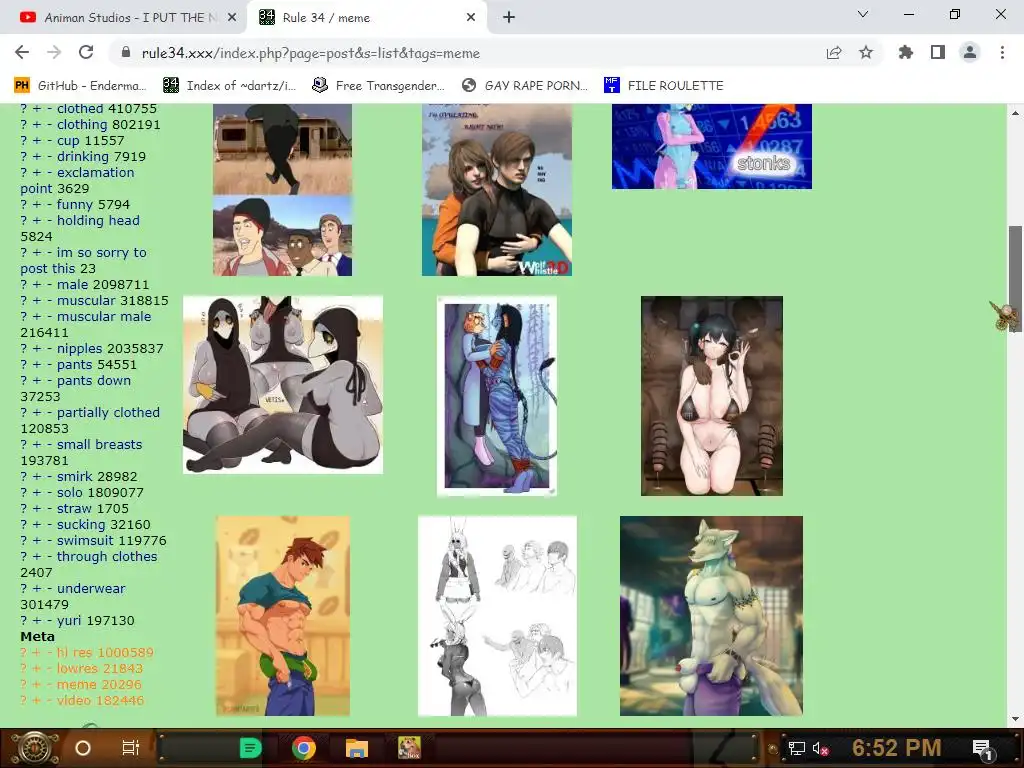Image resolution: width=1024 pixels, height=768 pixels.
Task: Open a new browser tab
Action: tap(509, 18)
